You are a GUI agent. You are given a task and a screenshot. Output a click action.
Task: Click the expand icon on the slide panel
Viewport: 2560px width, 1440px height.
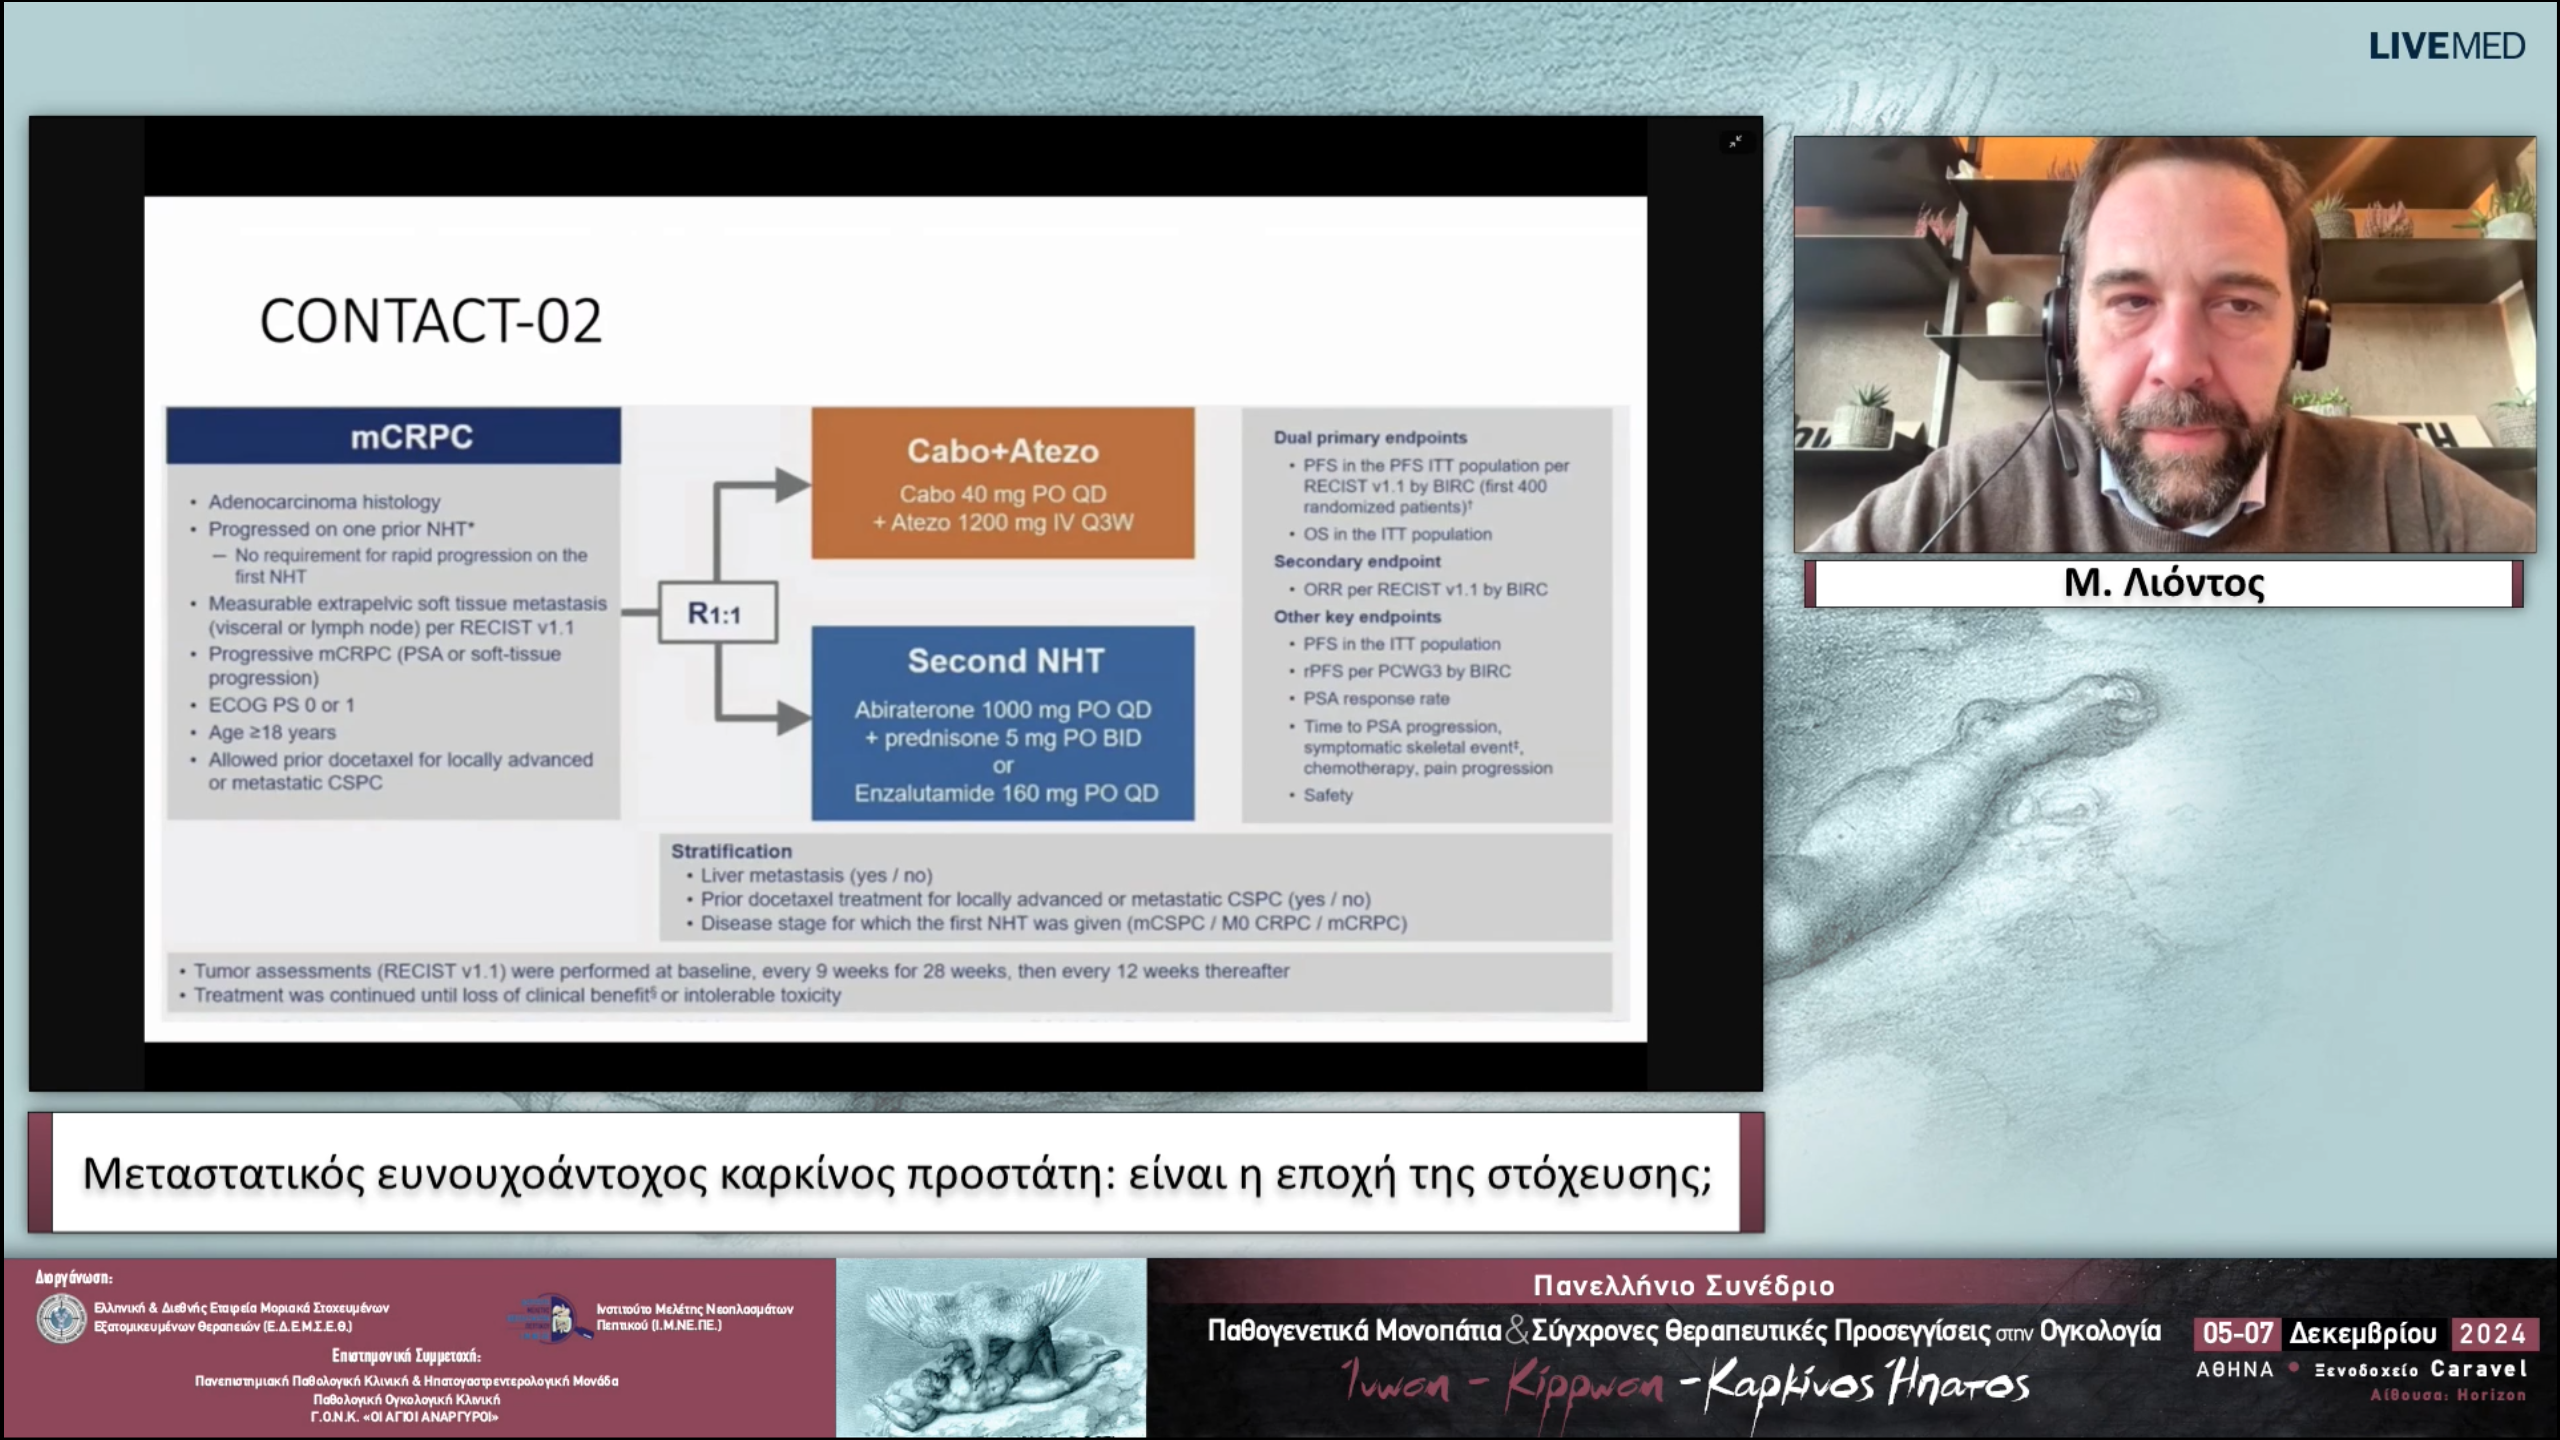point(1735,142)
